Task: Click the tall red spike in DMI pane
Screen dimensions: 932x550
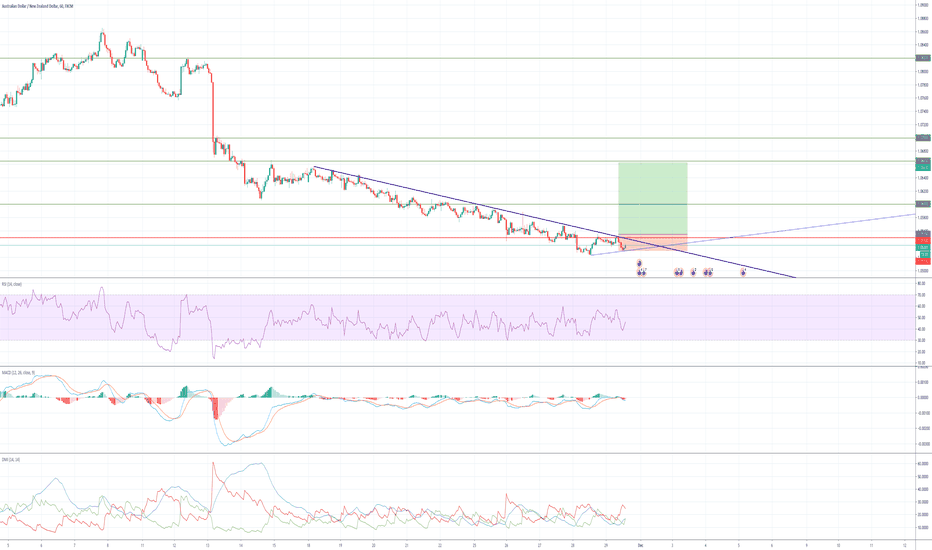Action: [x=212, y=467]
